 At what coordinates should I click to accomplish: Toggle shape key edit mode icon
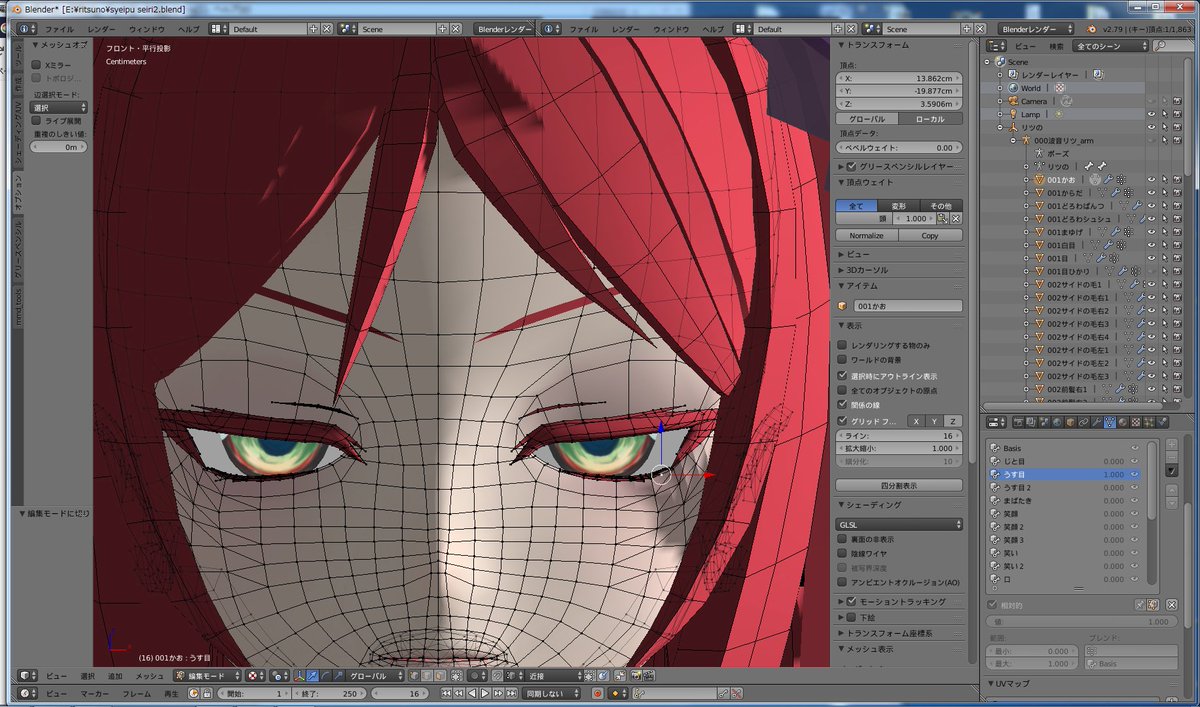coord(1153,605)
